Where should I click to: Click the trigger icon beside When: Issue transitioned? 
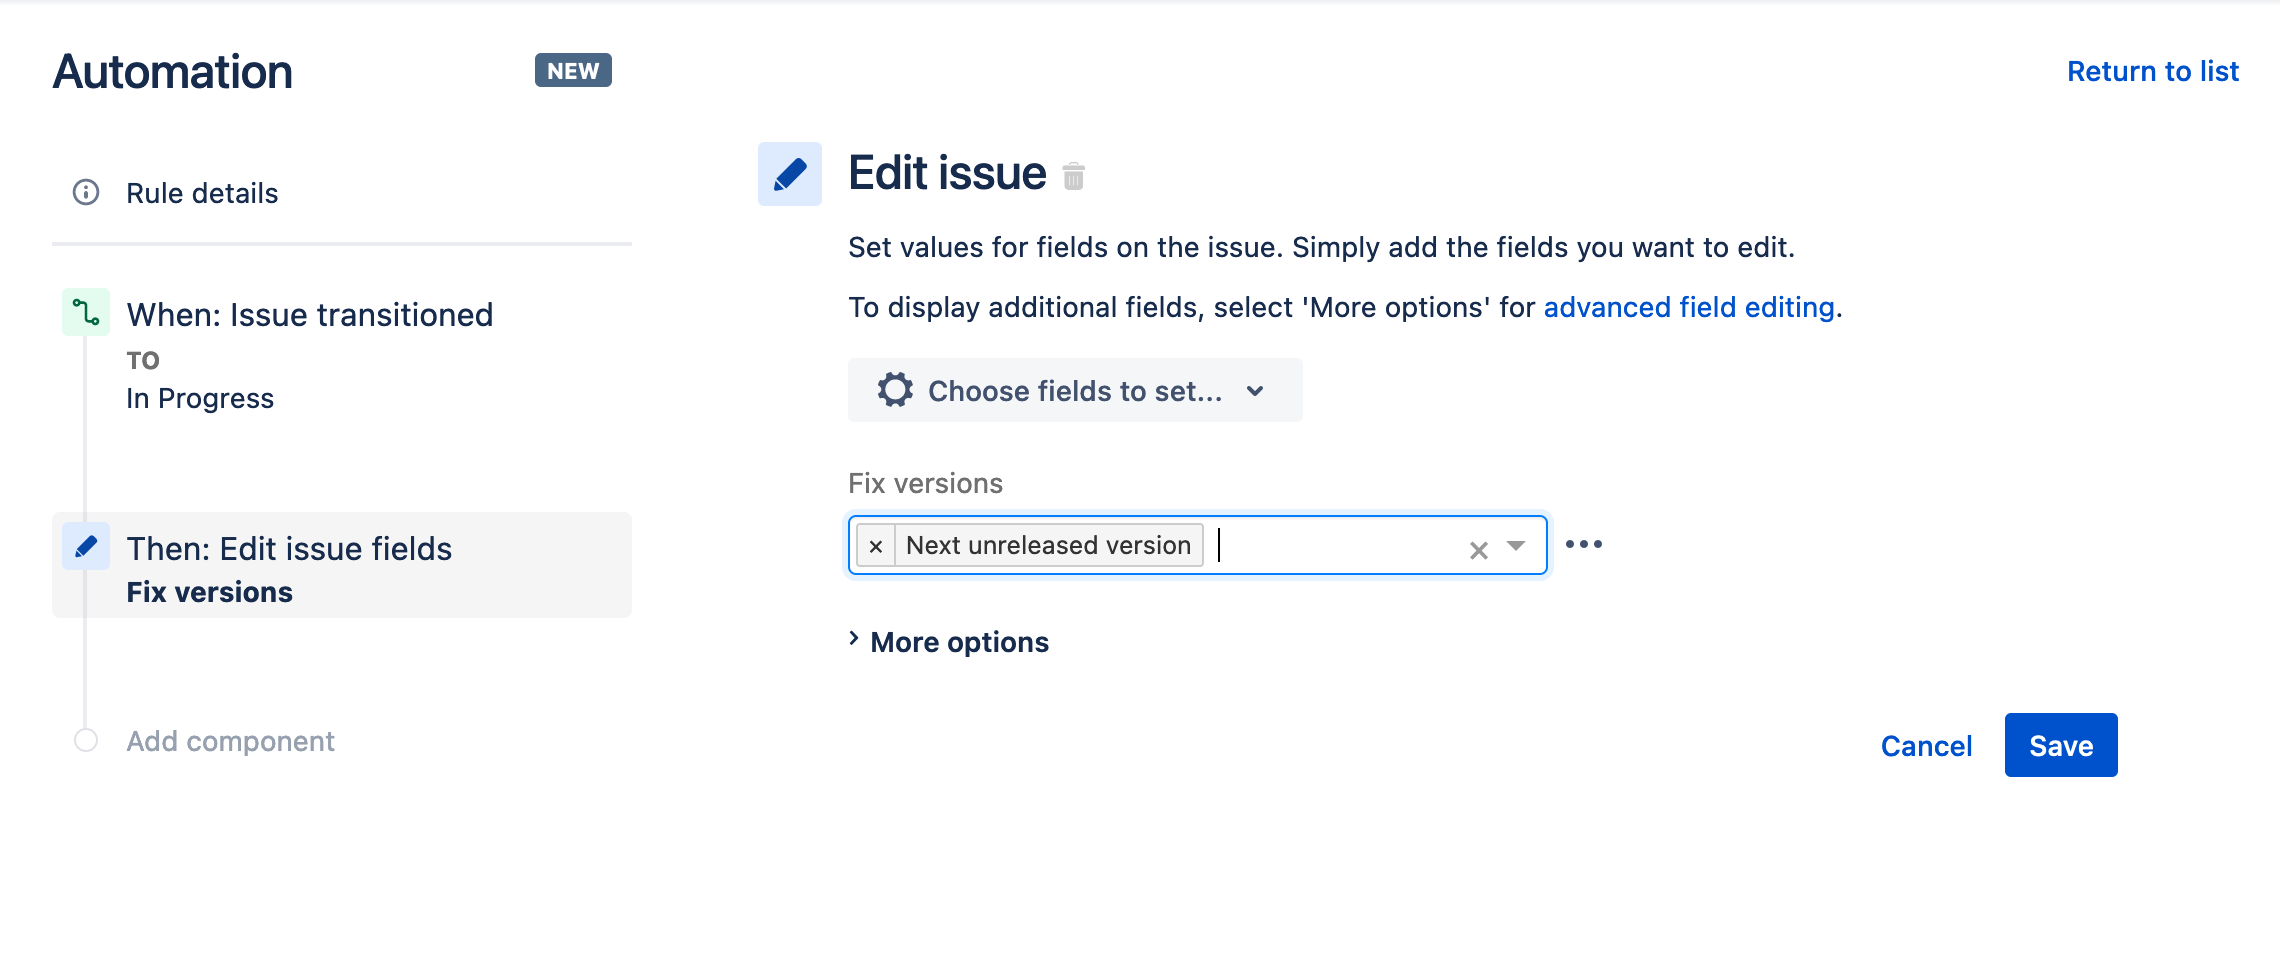pos(86,314)
